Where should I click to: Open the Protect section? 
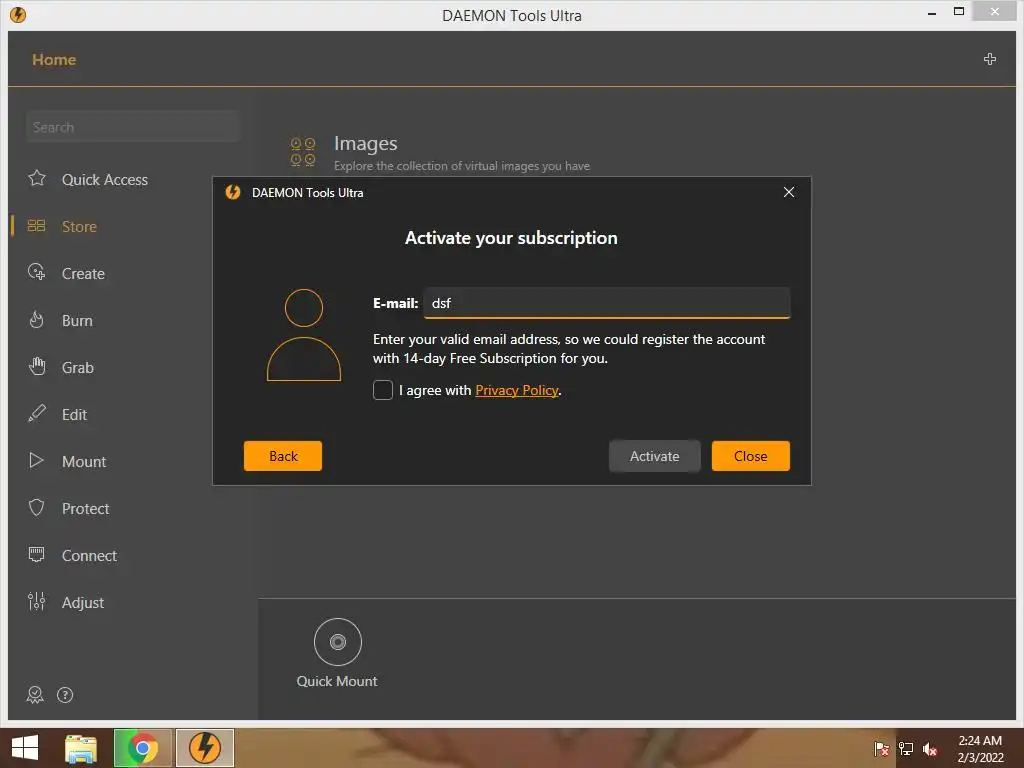[x=86, y=509]
